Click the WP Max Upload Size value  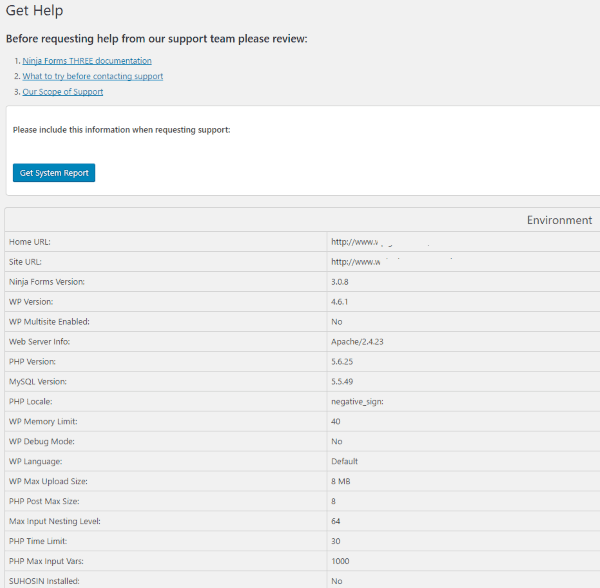pyautogui.click(x=342, y=482)
